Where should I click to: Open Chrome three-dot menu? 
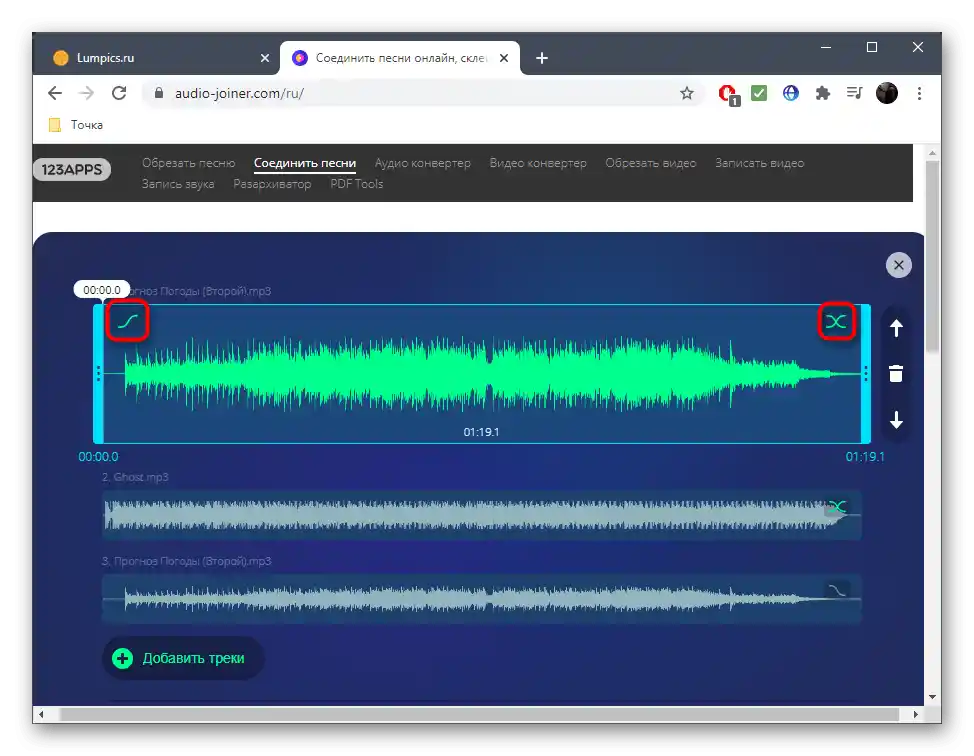coord(919,93)
